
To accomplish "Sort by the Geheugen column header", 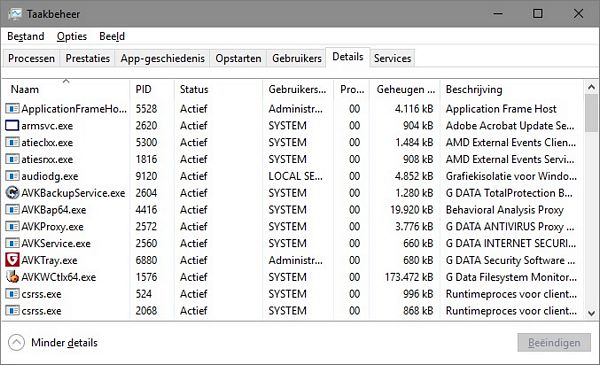I will pyautogui.click(x=405, y=89).
